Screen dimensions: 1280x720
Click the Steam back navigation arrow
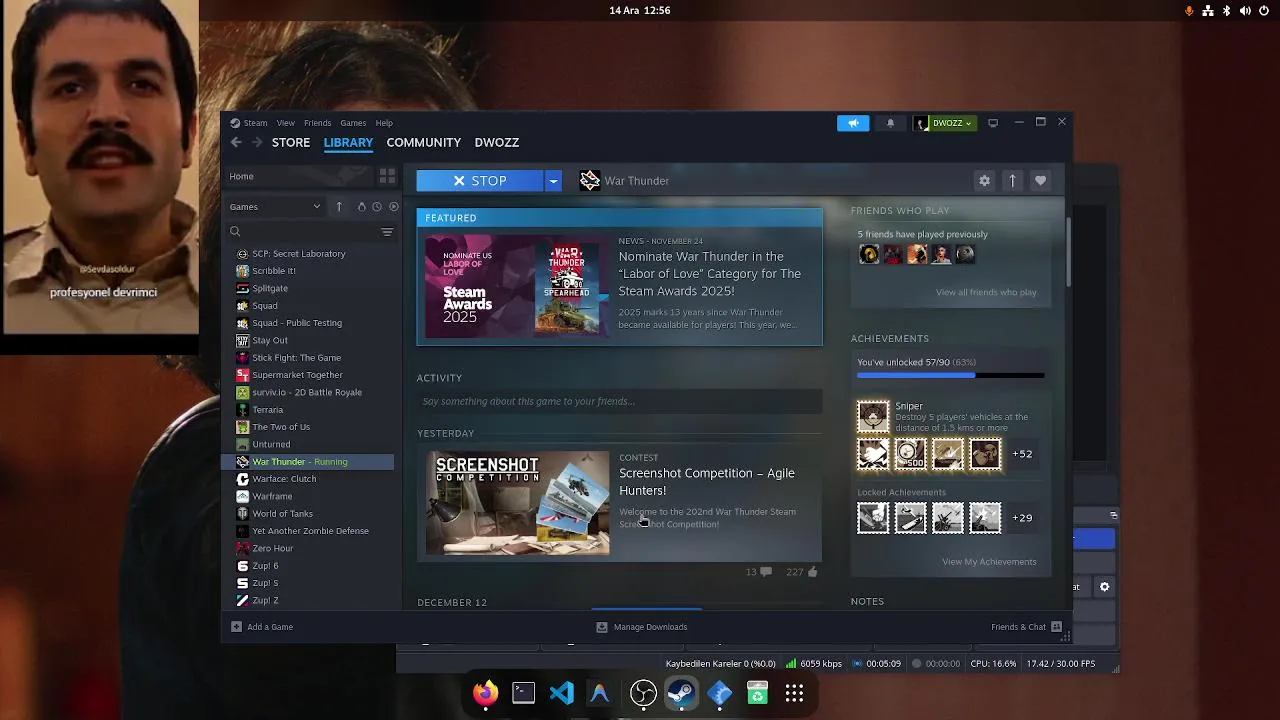click(x=236, y=142)
